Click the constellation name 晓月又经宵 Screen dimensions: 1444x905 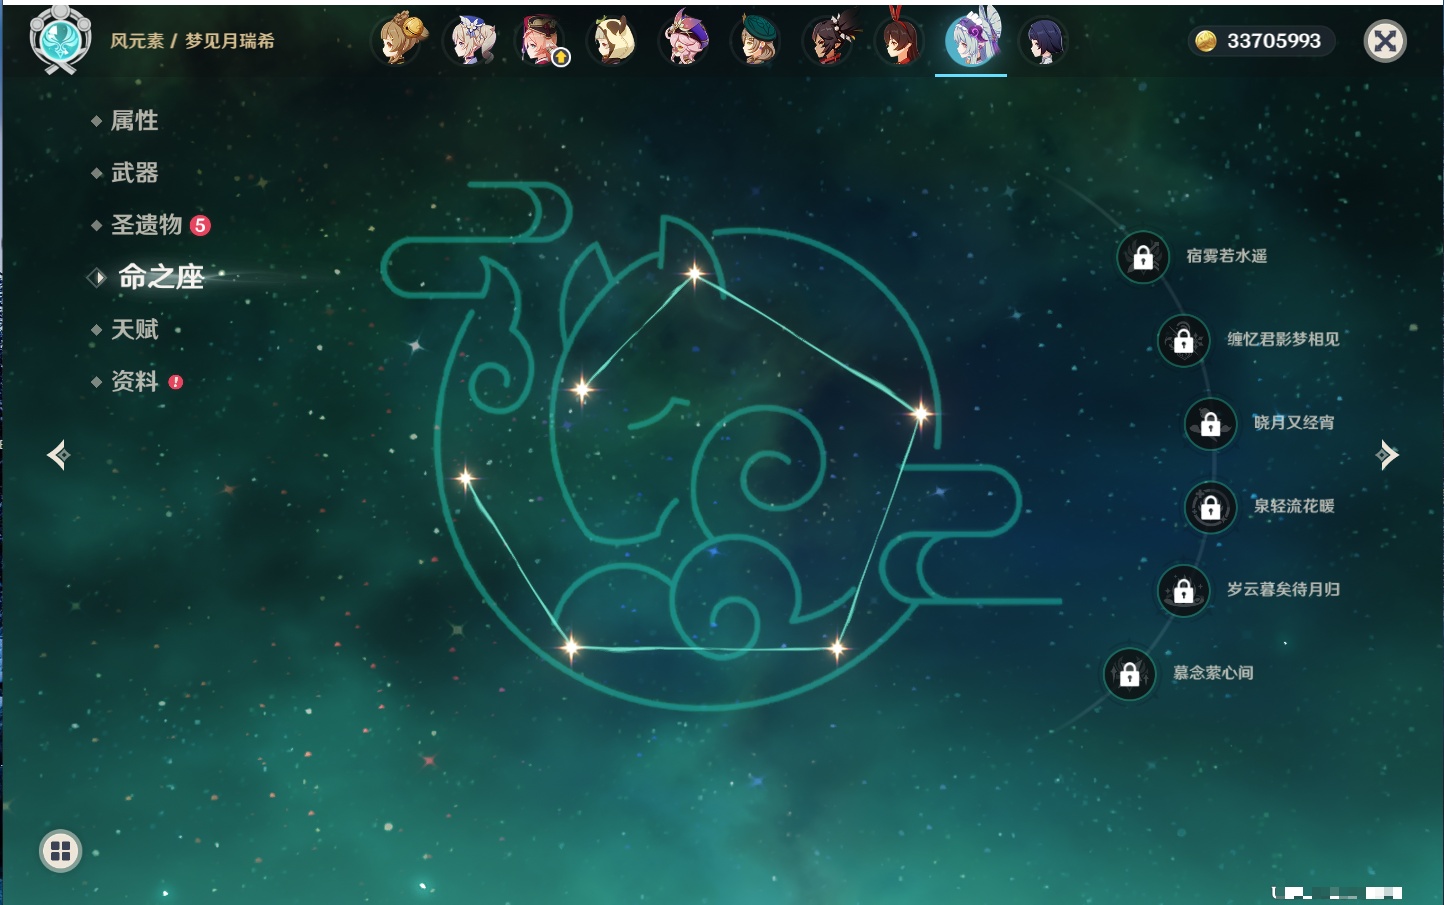tap(1294, 423)
